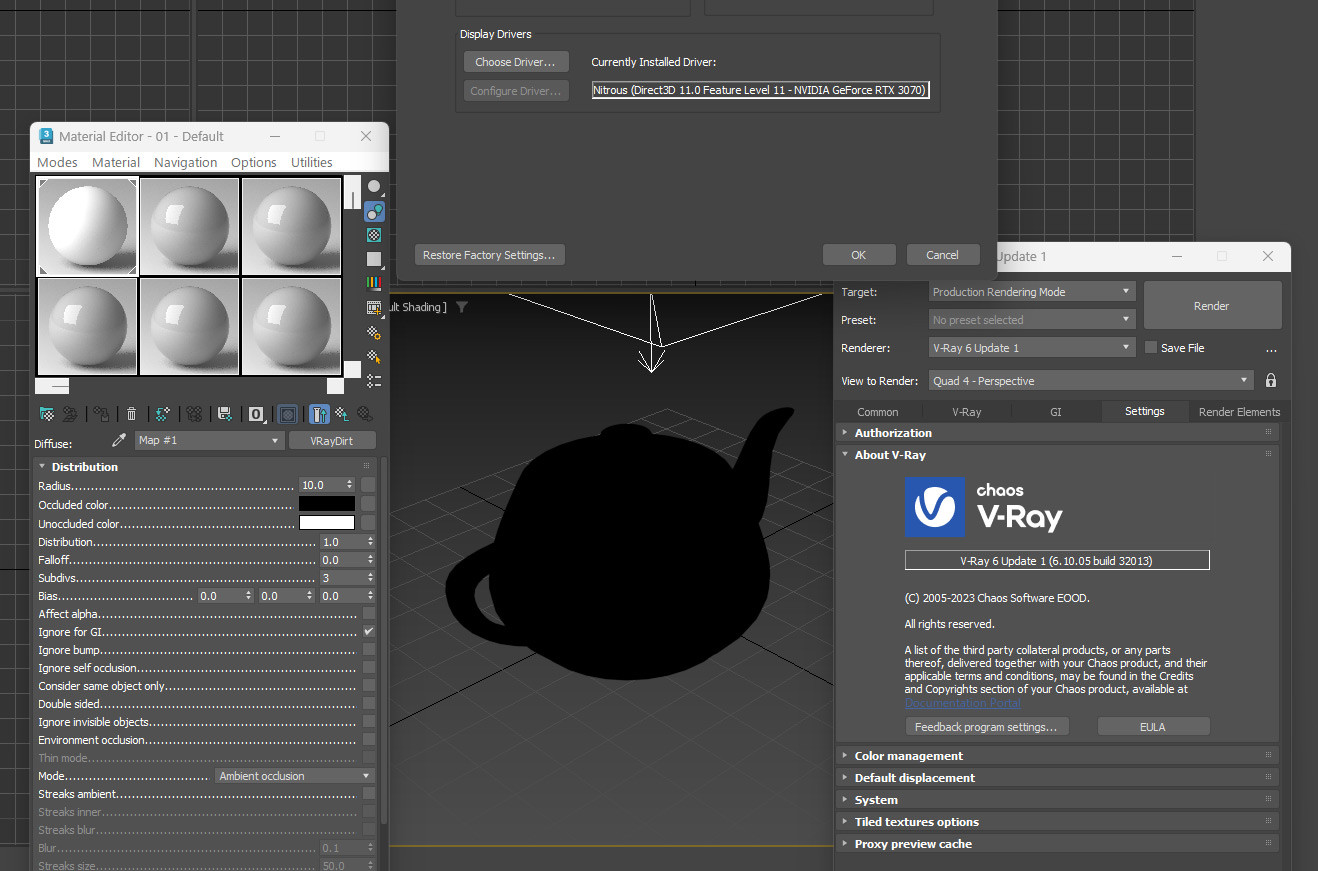
Task: Click Assign Material to Selection icon
Action: click(x=101, y=413)
